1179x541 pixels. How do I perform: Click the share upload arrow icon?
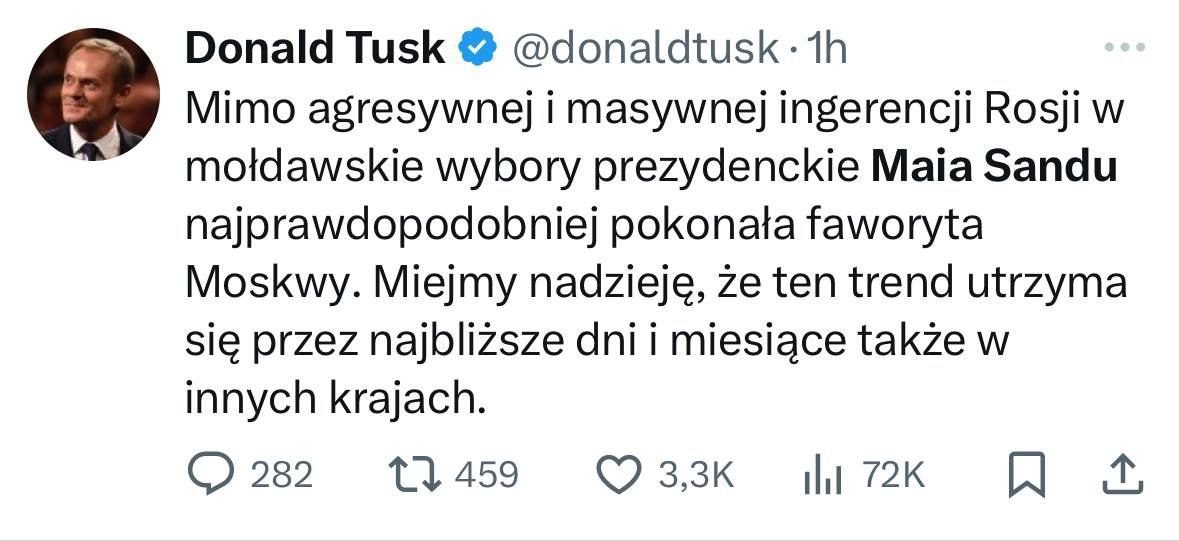click(1121, 474)
